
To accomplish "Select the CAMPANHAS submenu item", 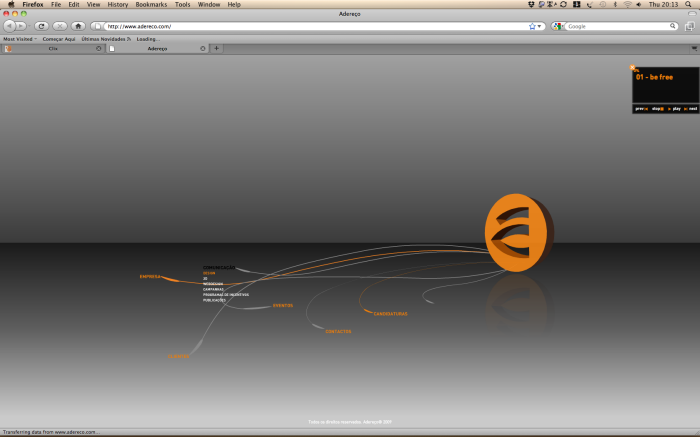I will tap(213, 289).
